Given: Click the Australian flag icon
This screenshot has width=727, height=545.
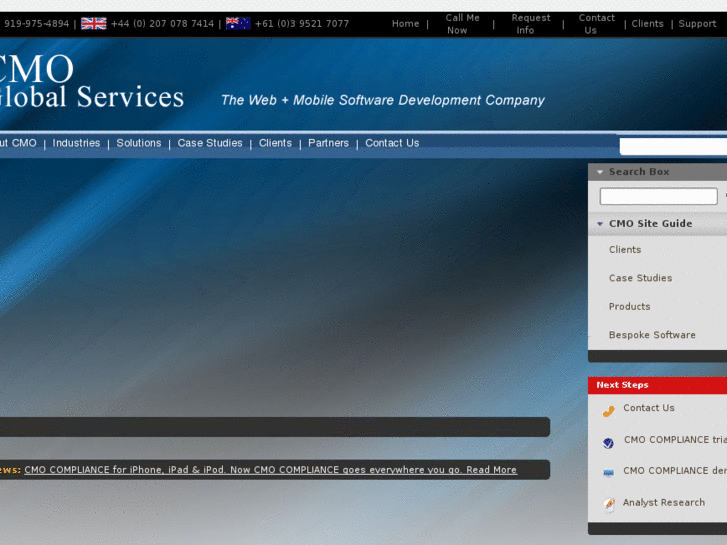Looking at the screenshot, I should pyautogui.click(x=238, y=24).
